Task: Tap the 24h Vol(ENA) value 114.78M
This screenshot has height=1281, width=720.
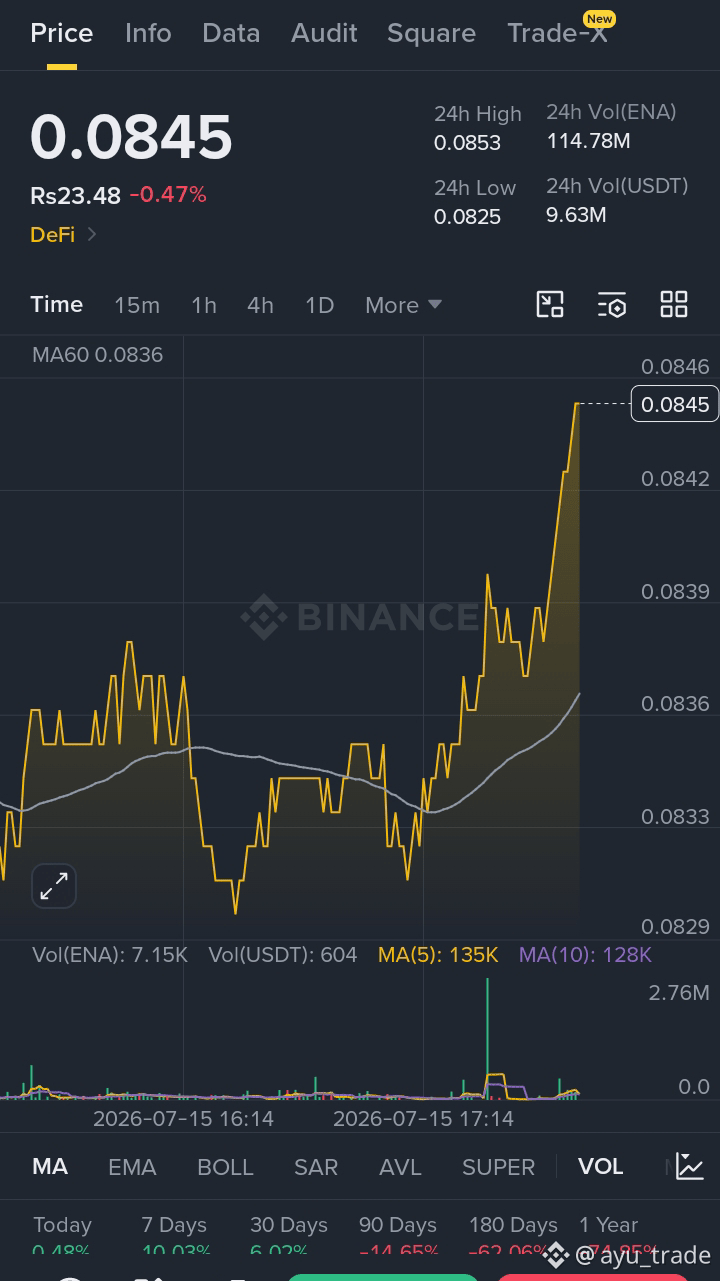Action: [588, 141]
